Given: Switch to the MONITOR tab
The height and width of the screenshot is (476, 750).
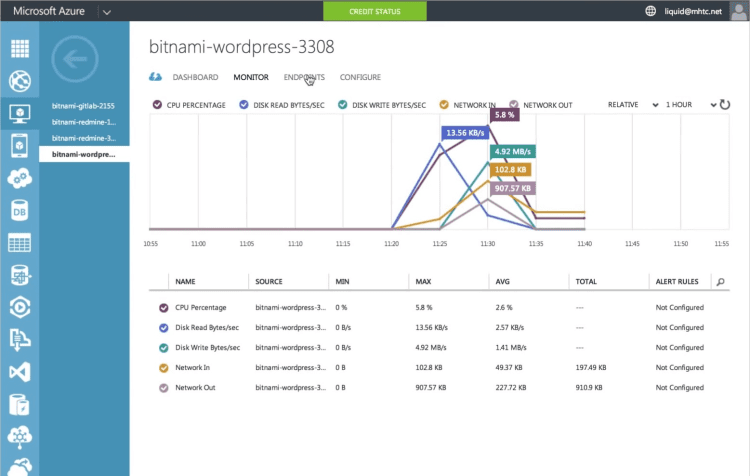Looking at the screenshot, I should 251,77.
